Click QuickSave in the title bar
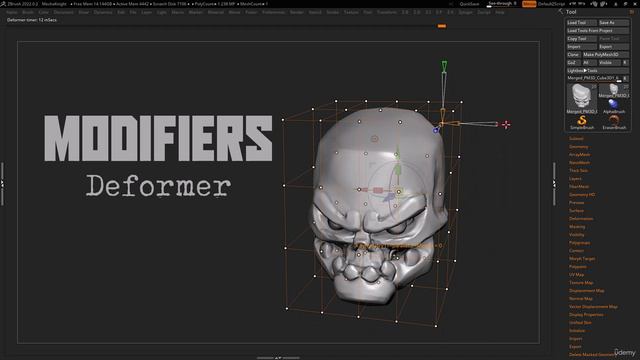 (469, 4)
